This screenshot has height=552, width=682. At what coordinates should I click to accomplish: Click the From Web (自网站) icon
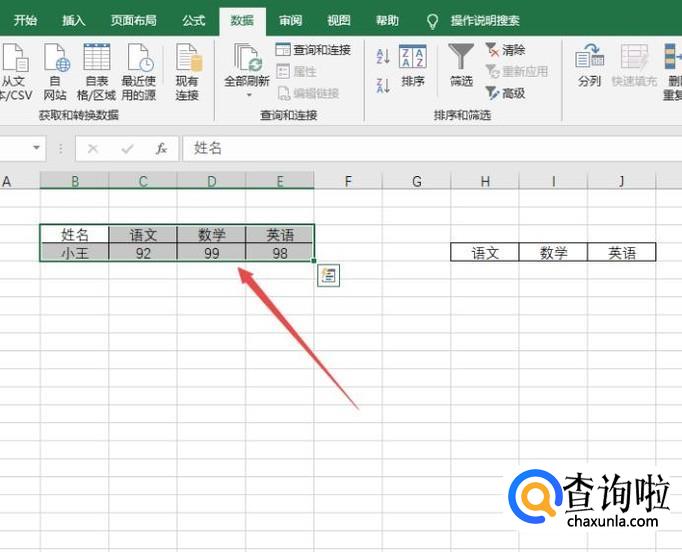click(x=56, y=68)
